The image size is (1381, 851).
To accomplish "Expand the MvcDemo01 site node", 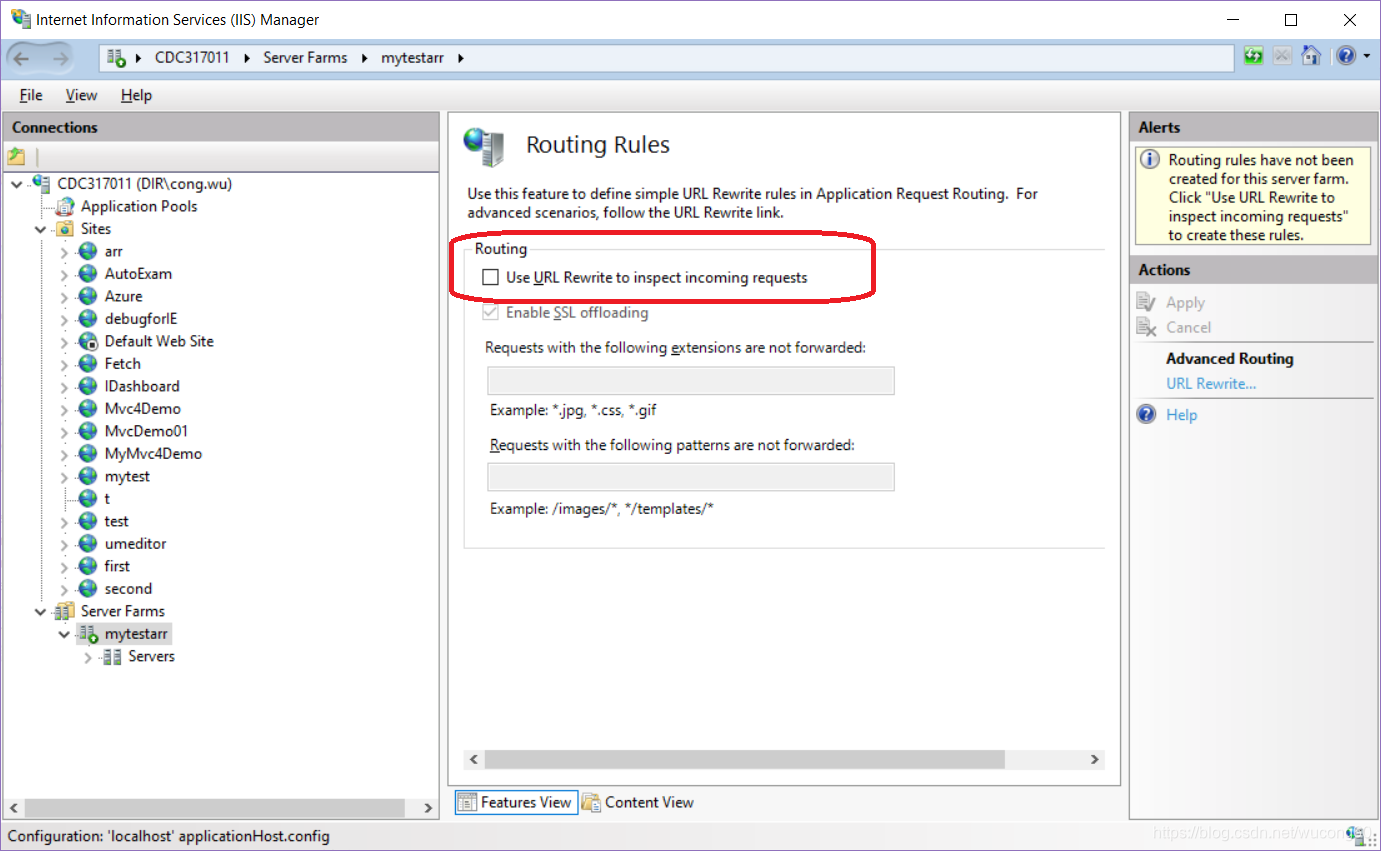I will pyautogui.click(x=64, y=432).
